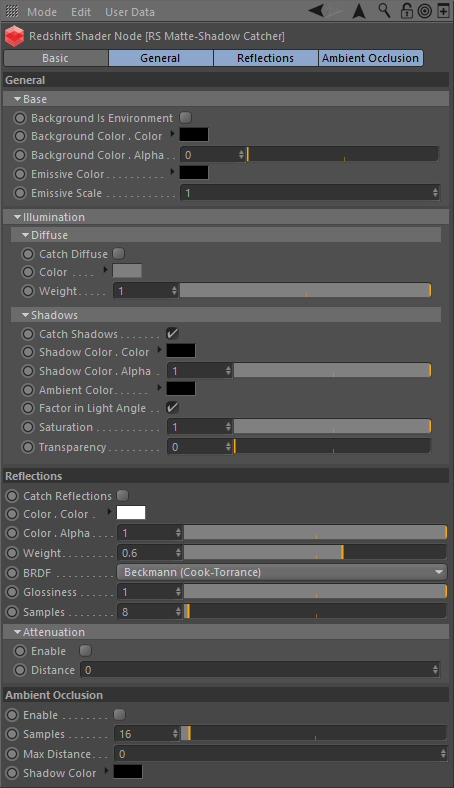Open the User Data menu
This screenshot has height=788, width=454.
click(130, 12)
